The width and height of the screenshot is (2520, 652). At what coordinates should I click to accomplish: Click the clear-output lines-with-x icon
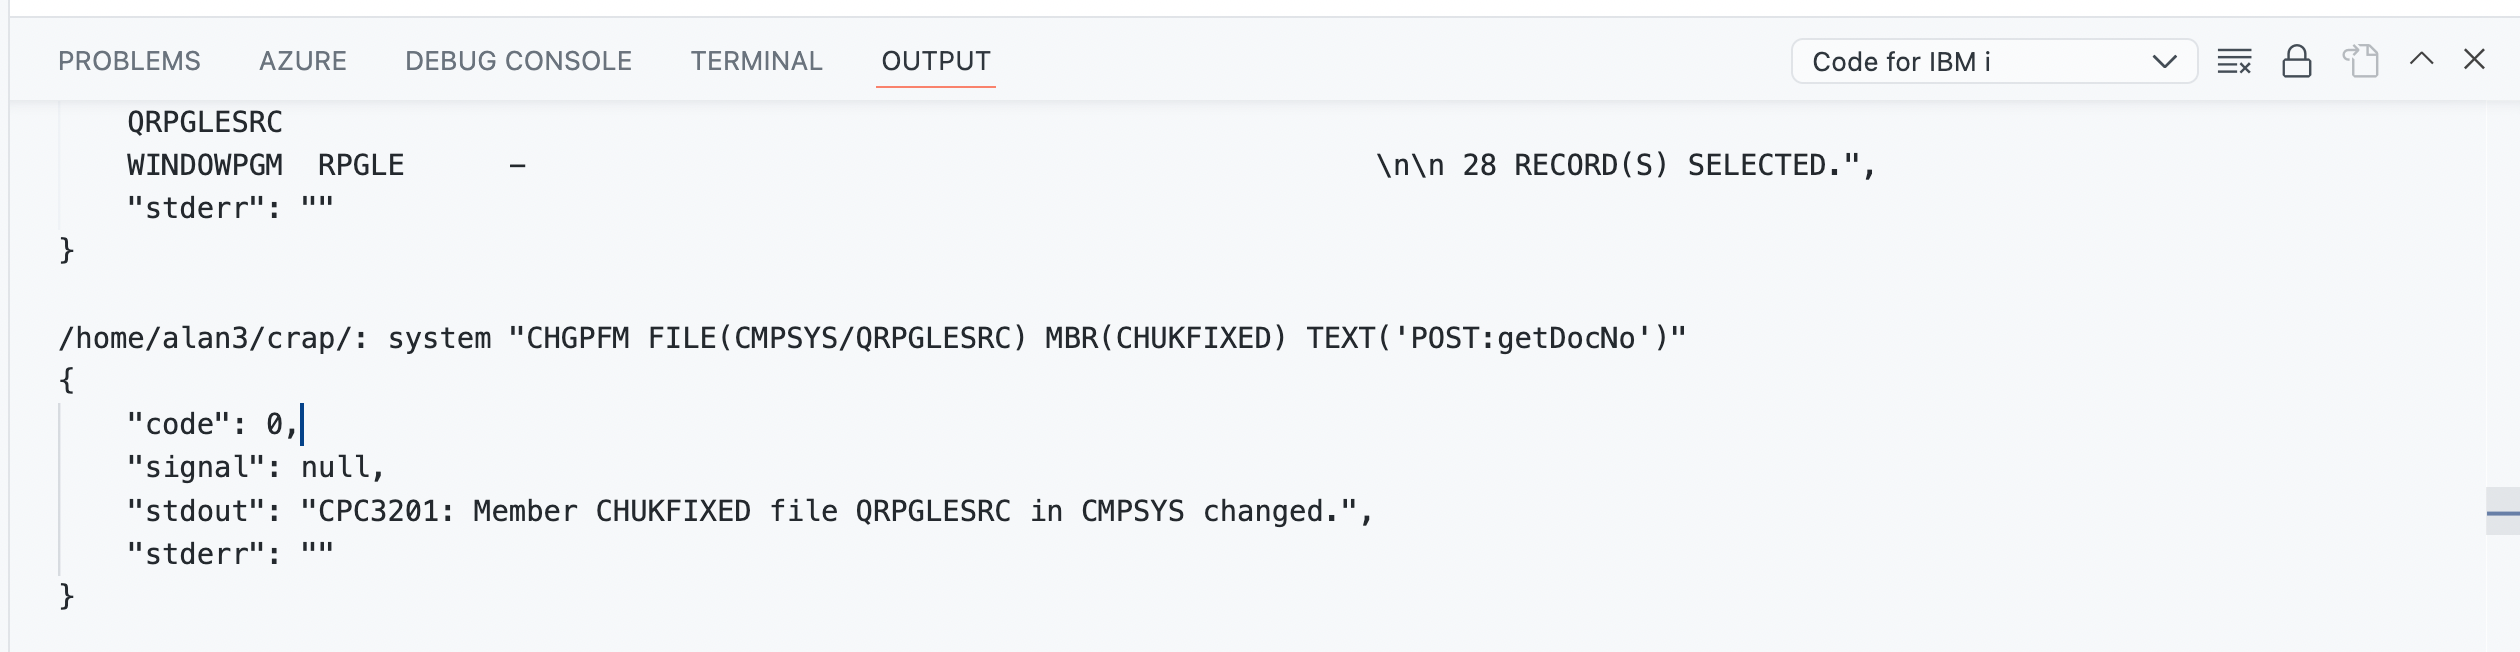(2236, 62)
